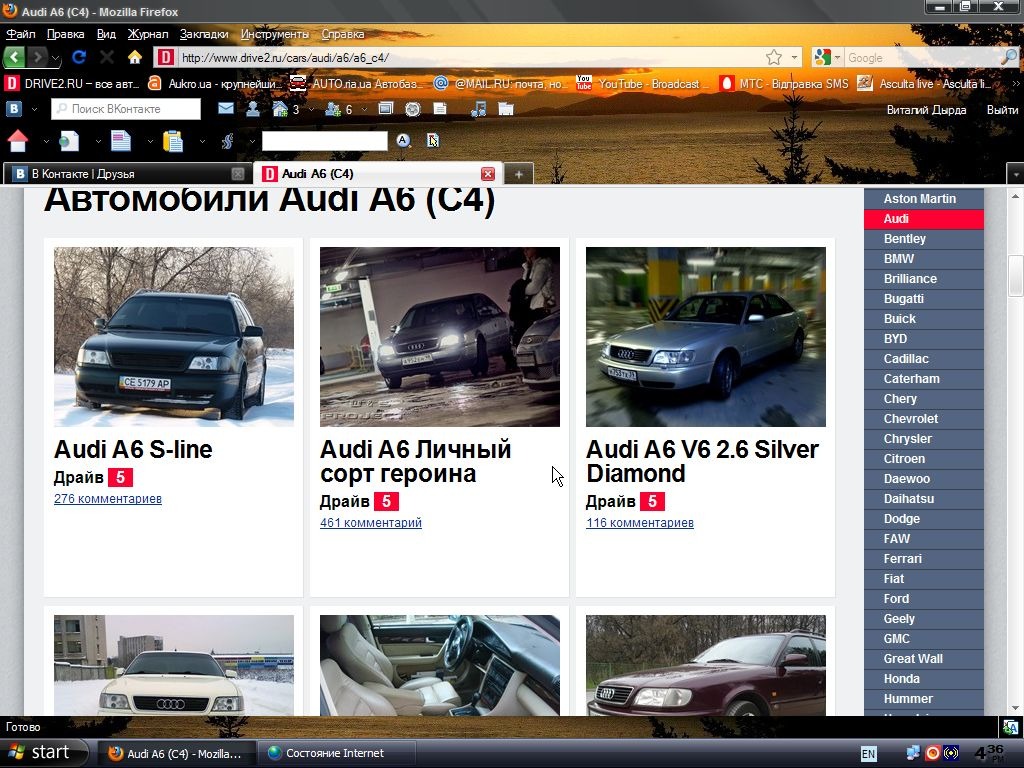Click the Выйти logout link

click(x=1002, y=110)
